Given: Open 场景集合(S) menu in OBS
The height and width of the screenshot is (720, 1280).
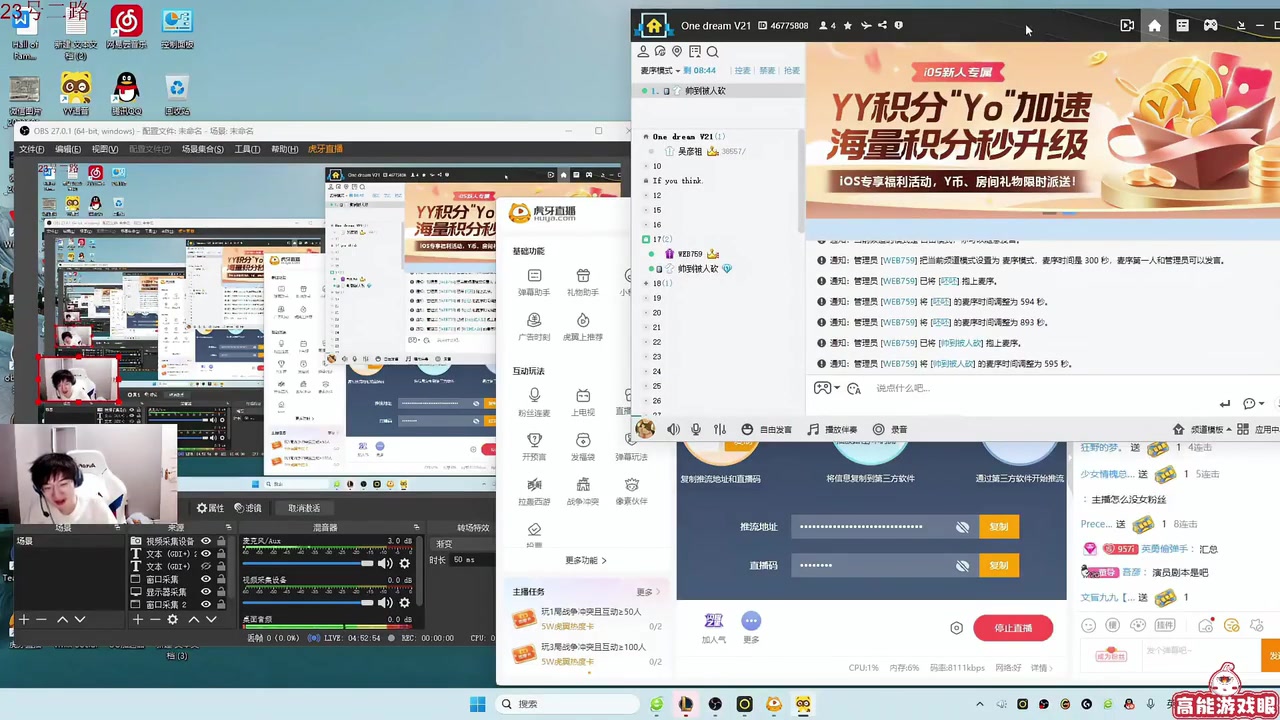Looking at the screenshot, I should [x=203, y=149].
